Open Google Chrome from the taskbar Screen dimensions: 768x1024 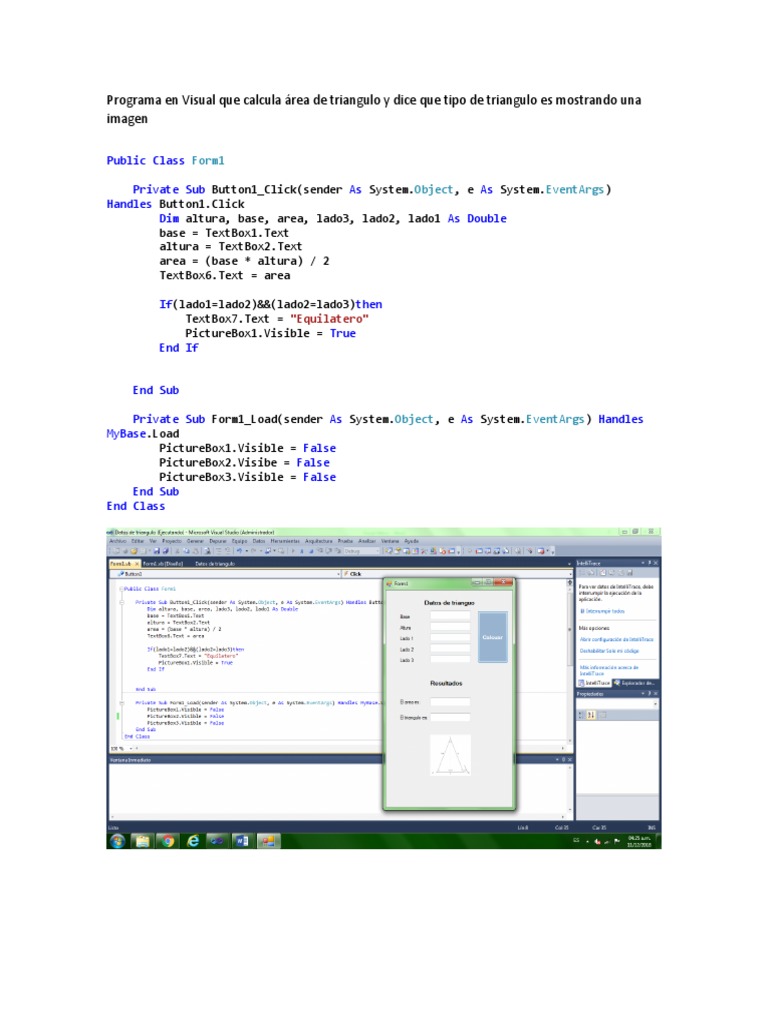pos(168,840)
